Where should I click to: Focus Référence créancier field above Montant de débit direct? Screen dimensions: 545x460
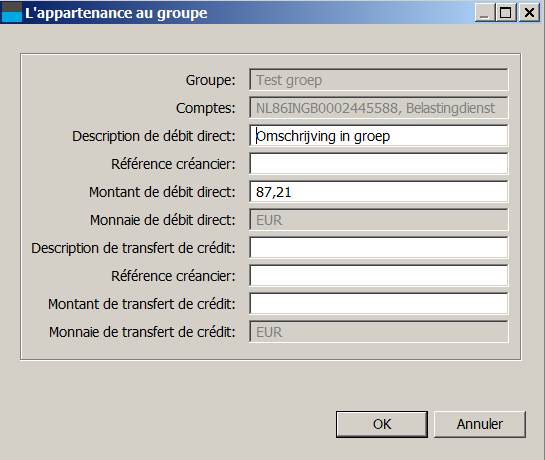point(379,164)
